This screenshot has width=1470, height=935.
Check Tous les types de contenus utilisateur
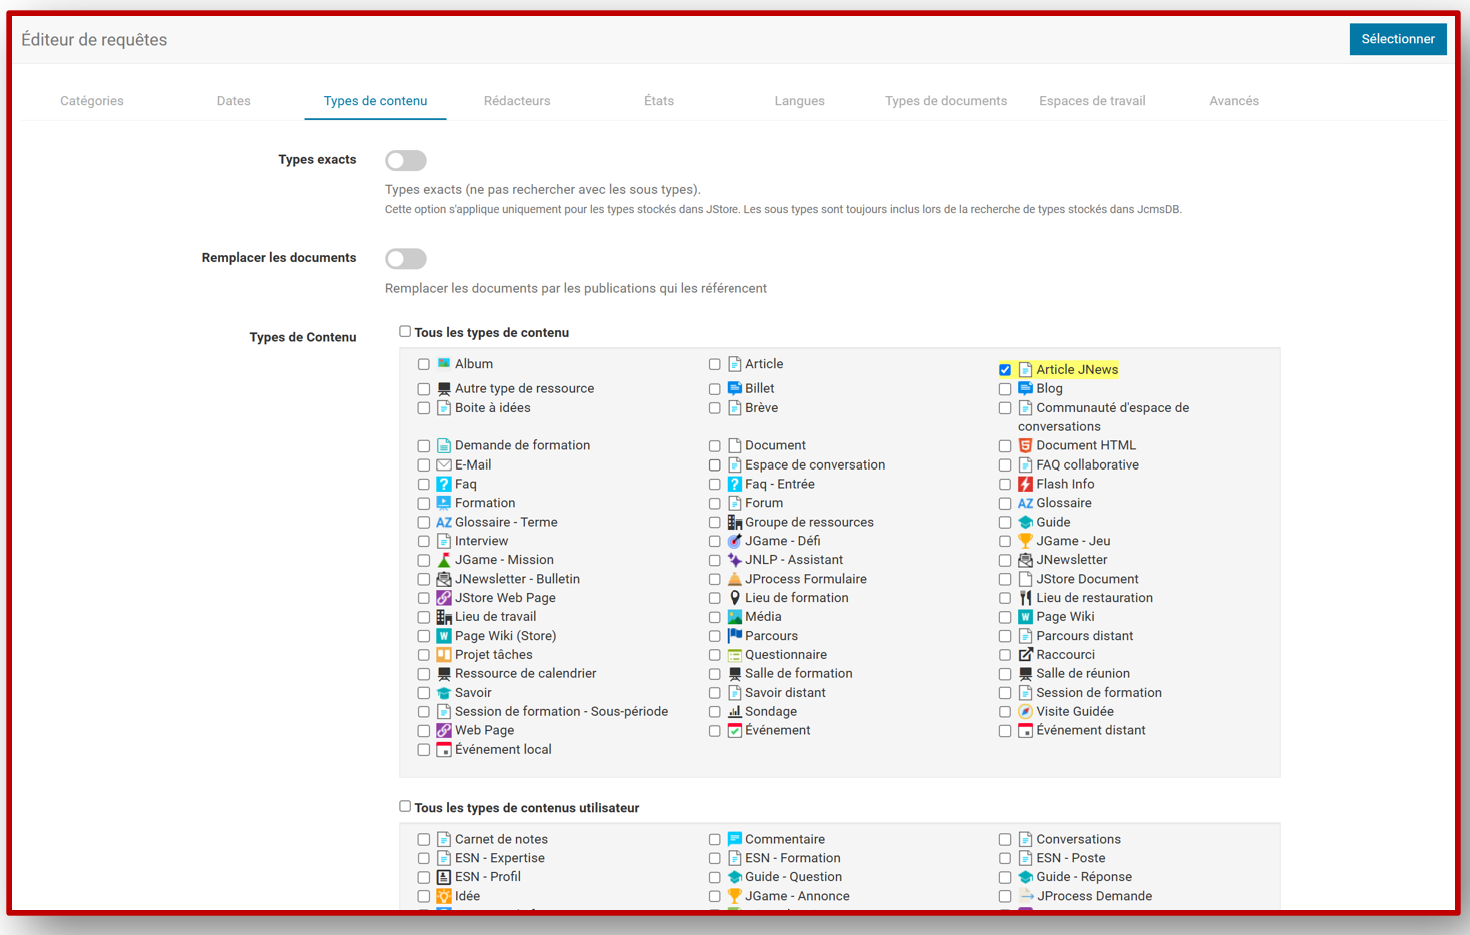[405, 806]
